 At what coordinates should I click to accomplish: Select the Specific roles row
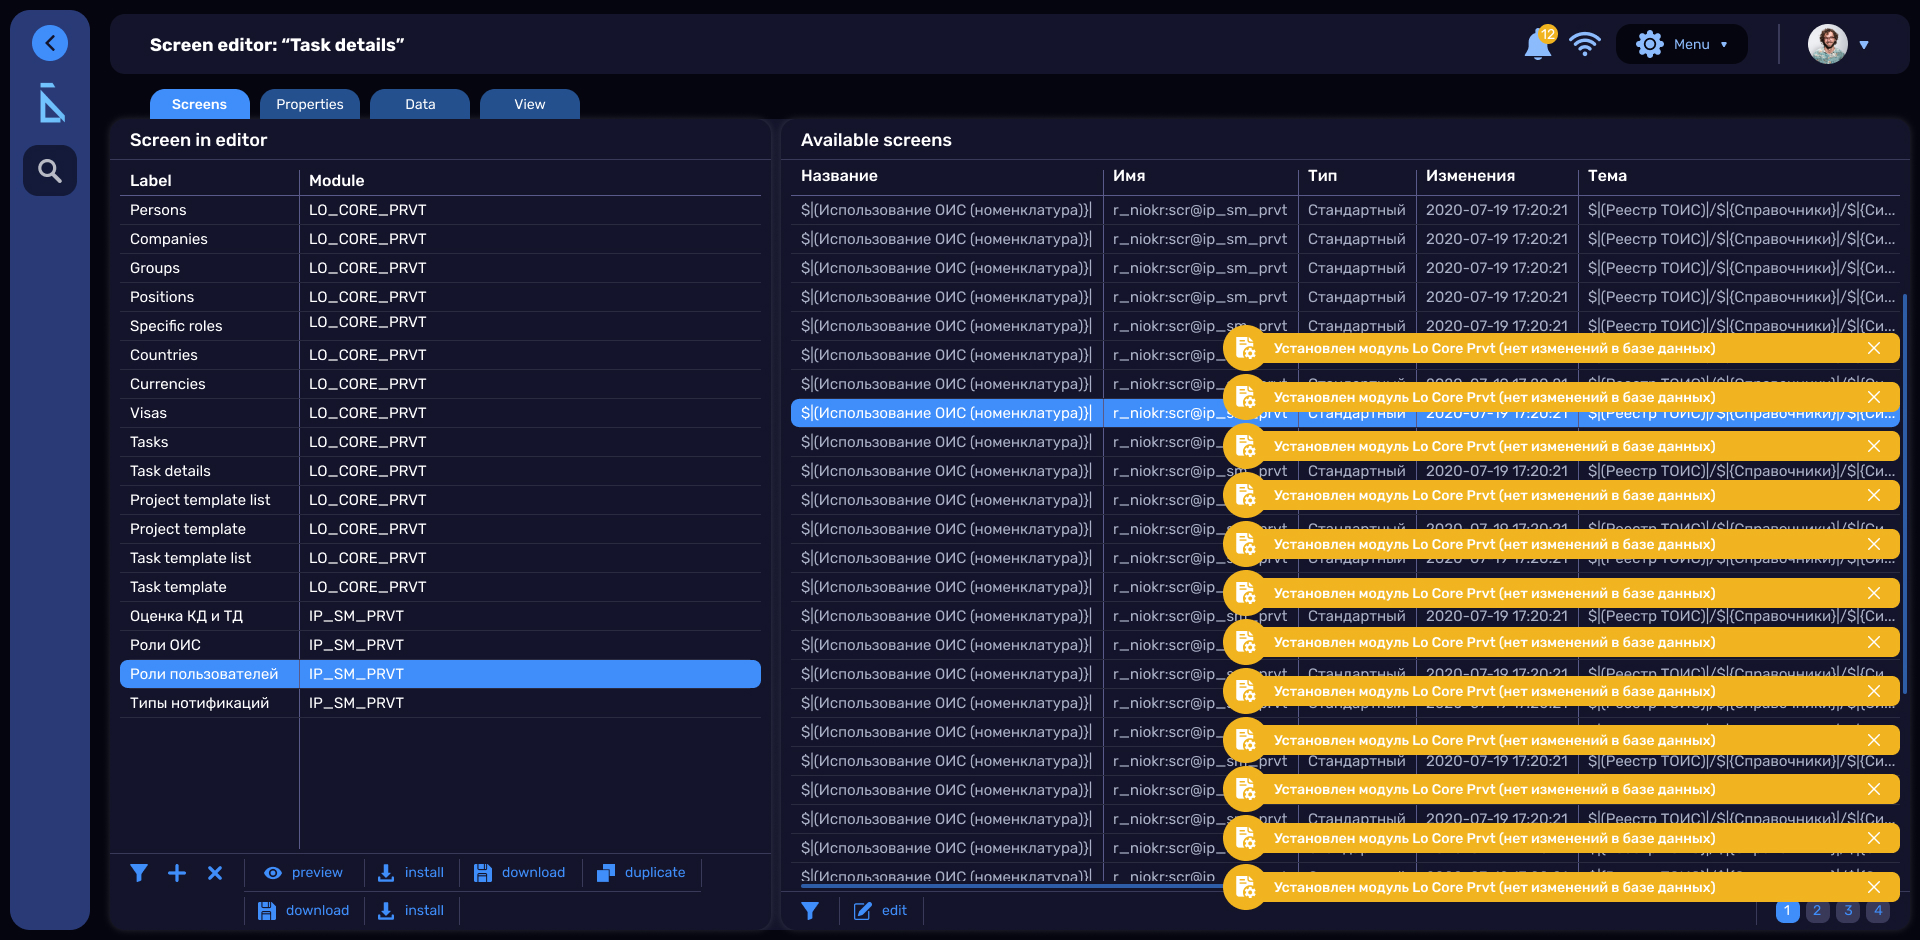coord(440,326)
